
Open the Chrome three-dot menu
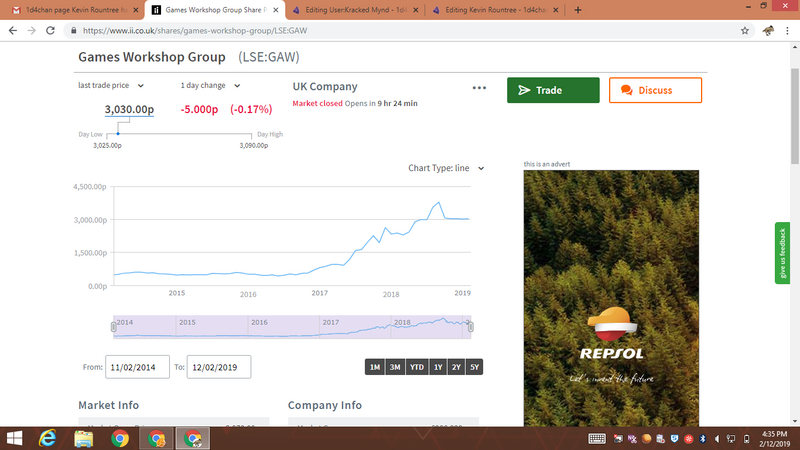(787, 31)
